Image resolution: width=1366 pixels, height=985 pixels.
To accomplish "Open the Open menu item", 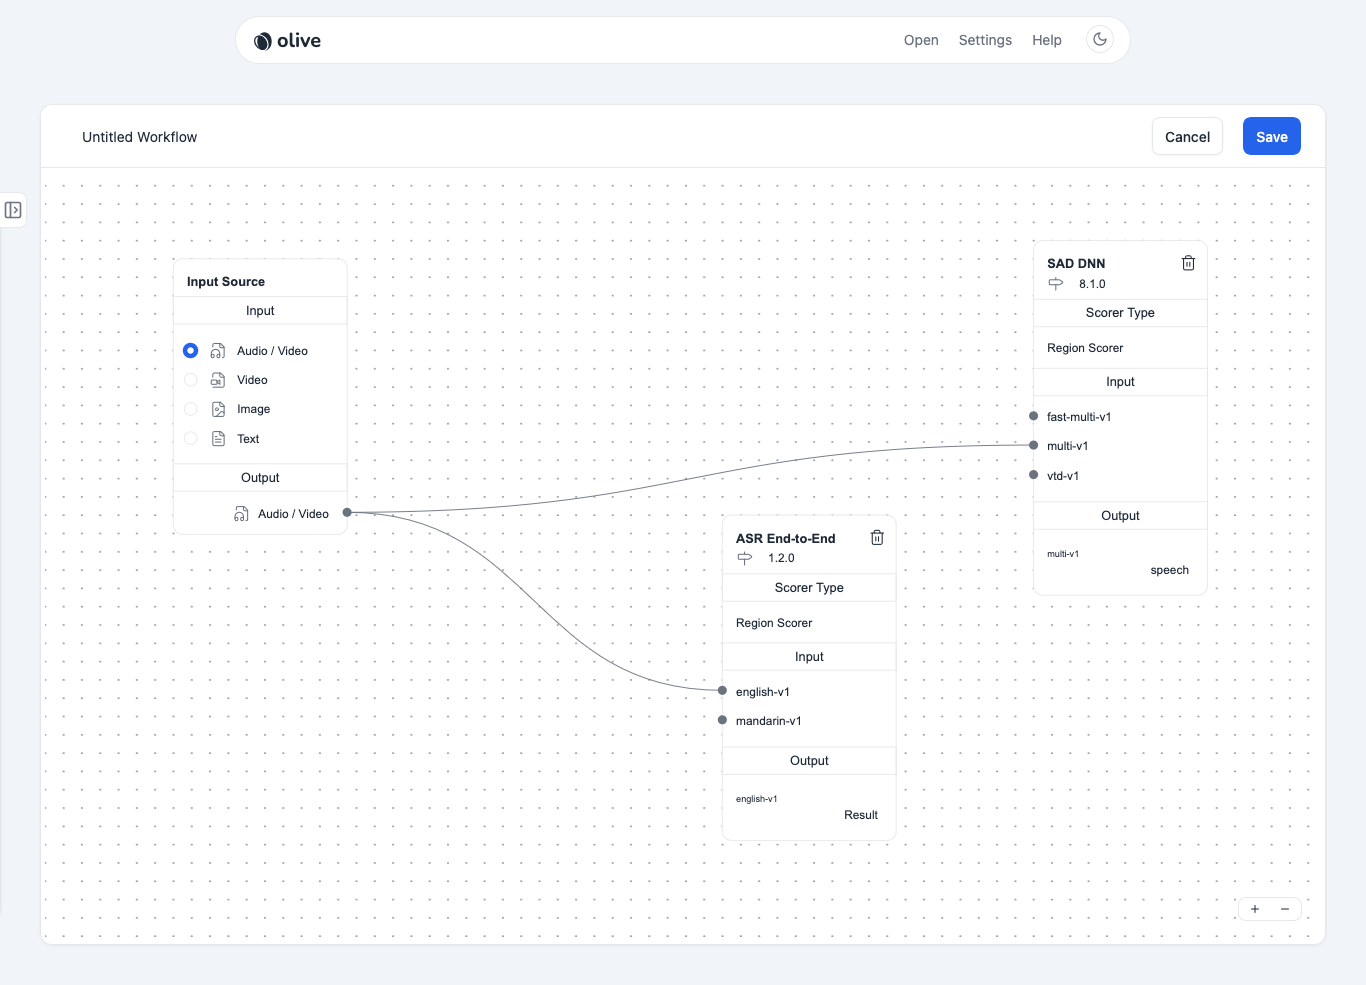I will 920,40.
